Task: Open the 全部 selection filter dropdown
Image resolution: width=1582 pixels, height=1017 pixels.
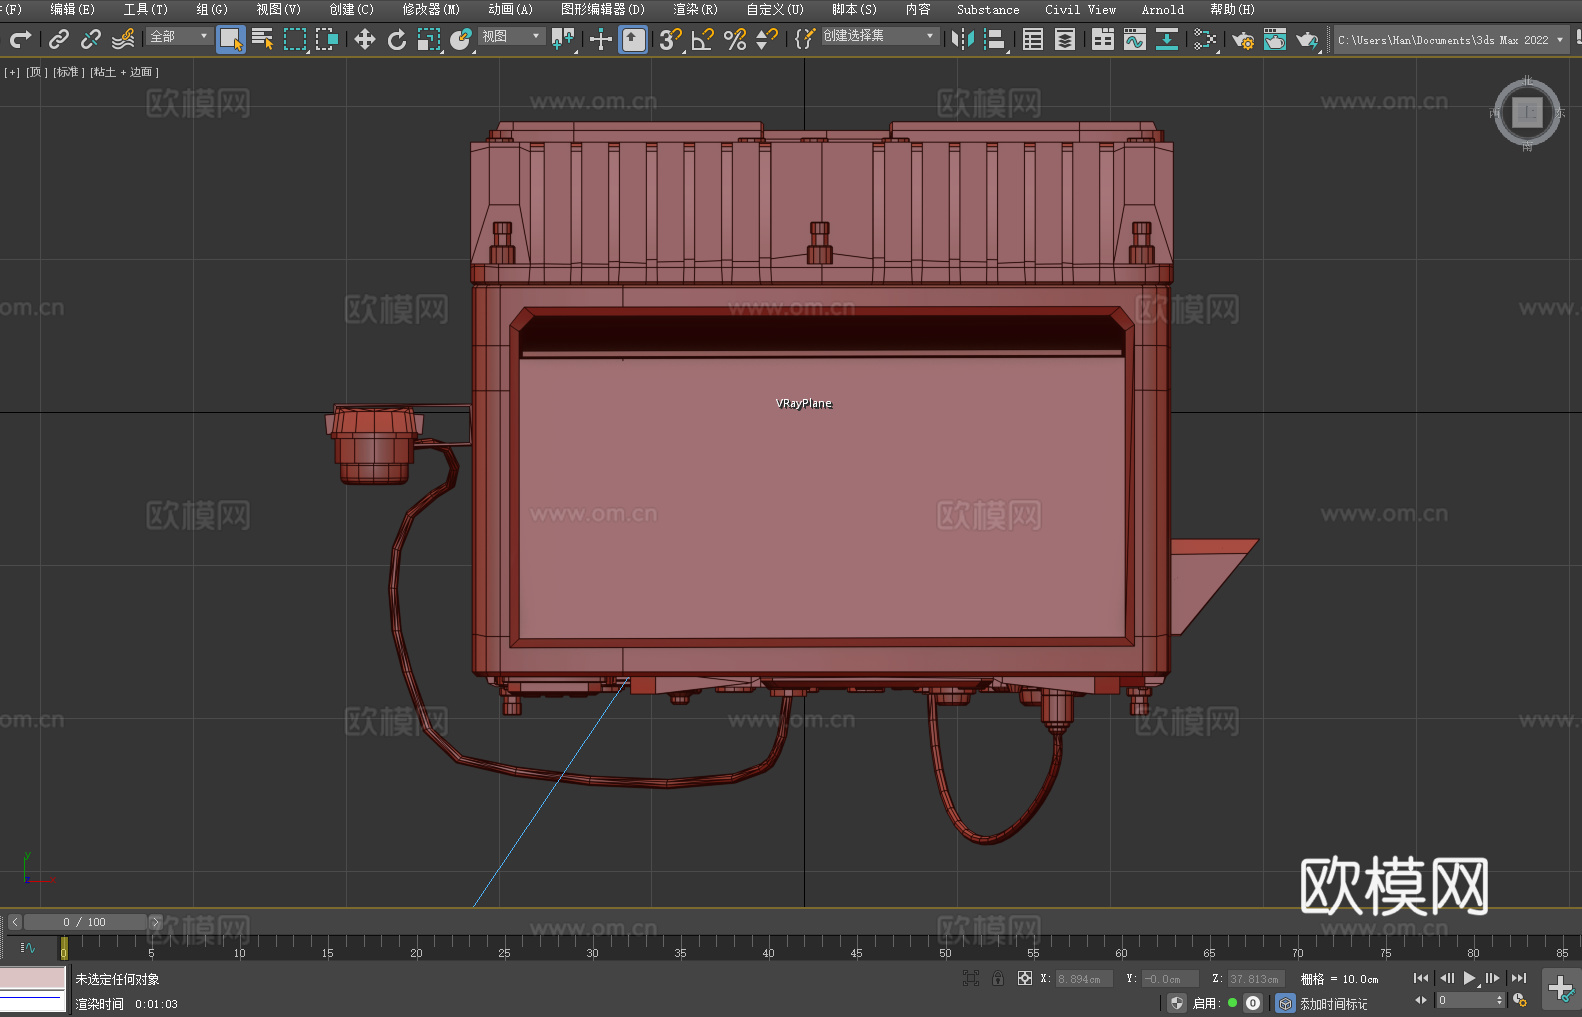Action: click(x=180, y=37)
